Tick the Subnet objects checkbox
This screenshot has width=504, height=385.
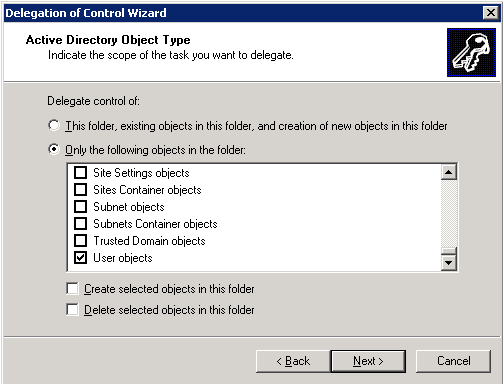click(x=80, y=207)
